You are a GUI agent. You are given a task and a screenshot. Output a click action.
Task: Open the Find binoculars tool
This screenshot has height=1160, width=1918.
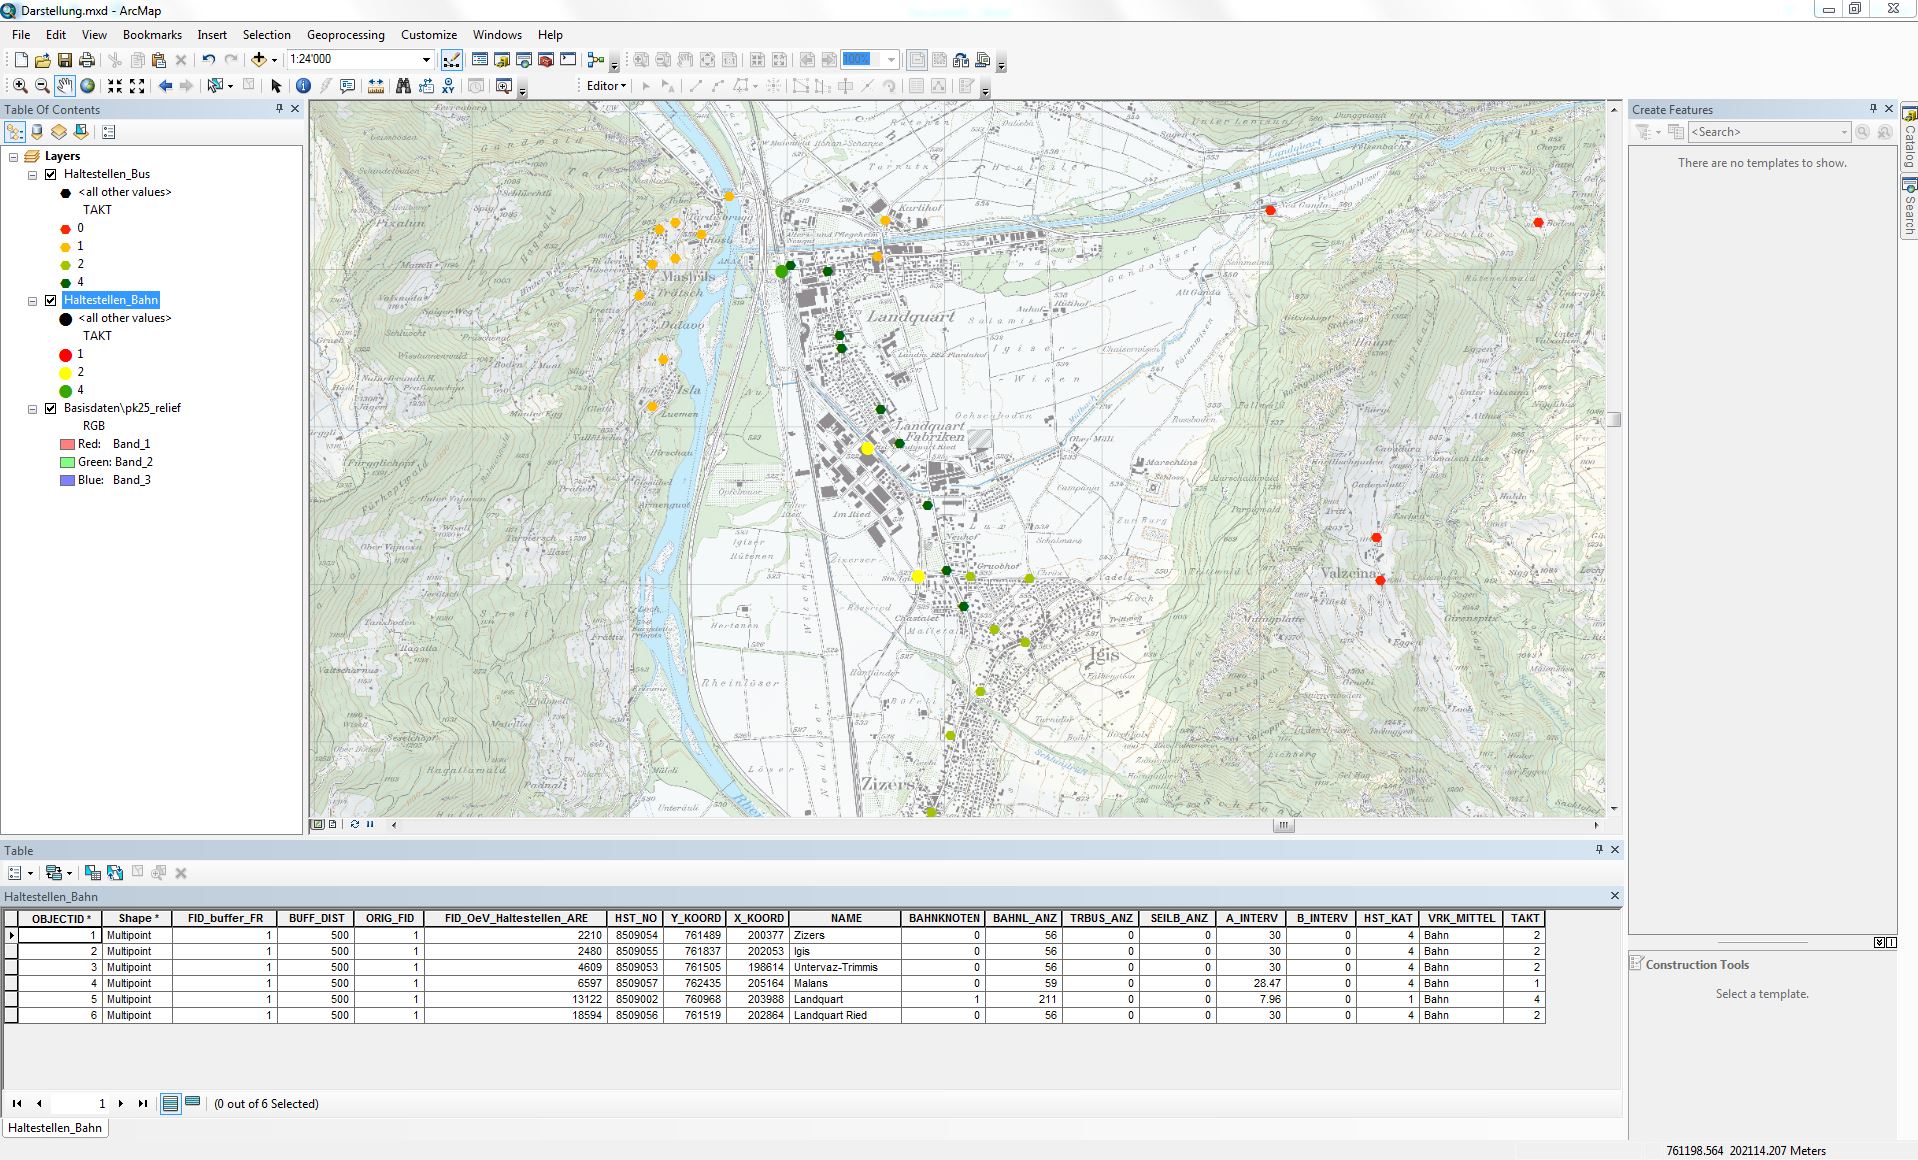pos(403,86)
